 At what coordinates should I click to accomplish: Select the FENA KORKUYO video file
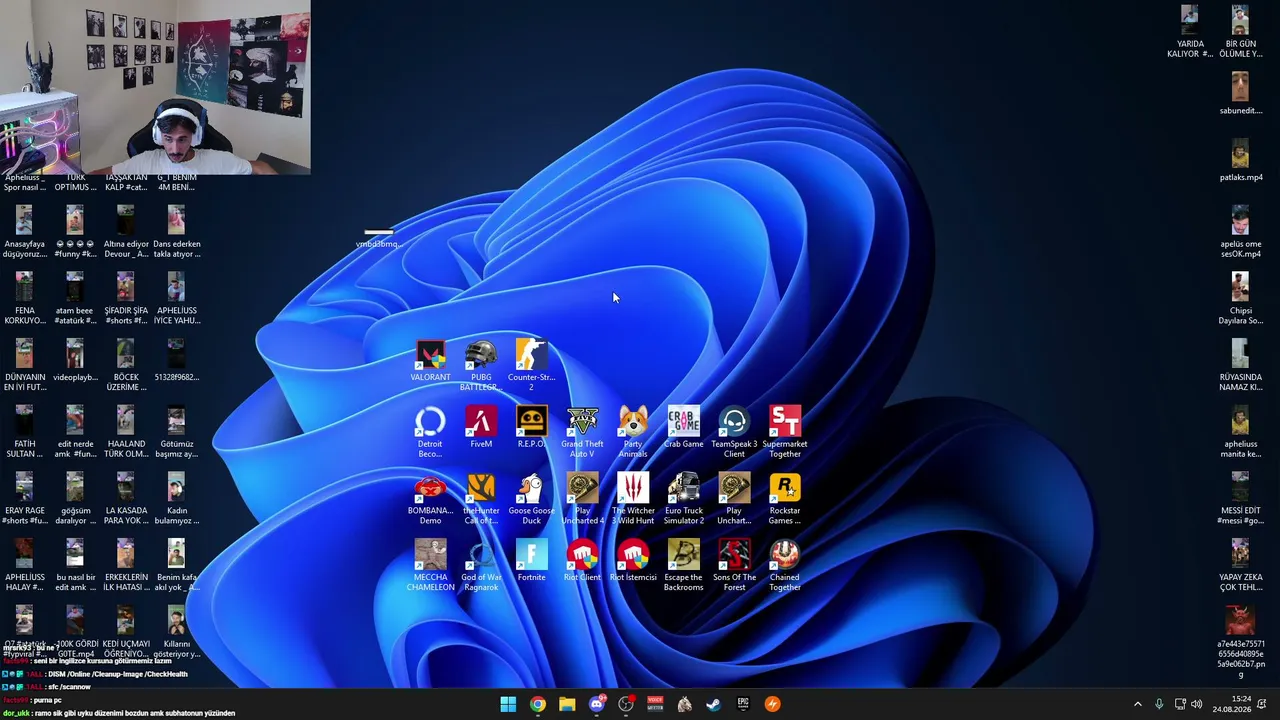tap(24, 299)
